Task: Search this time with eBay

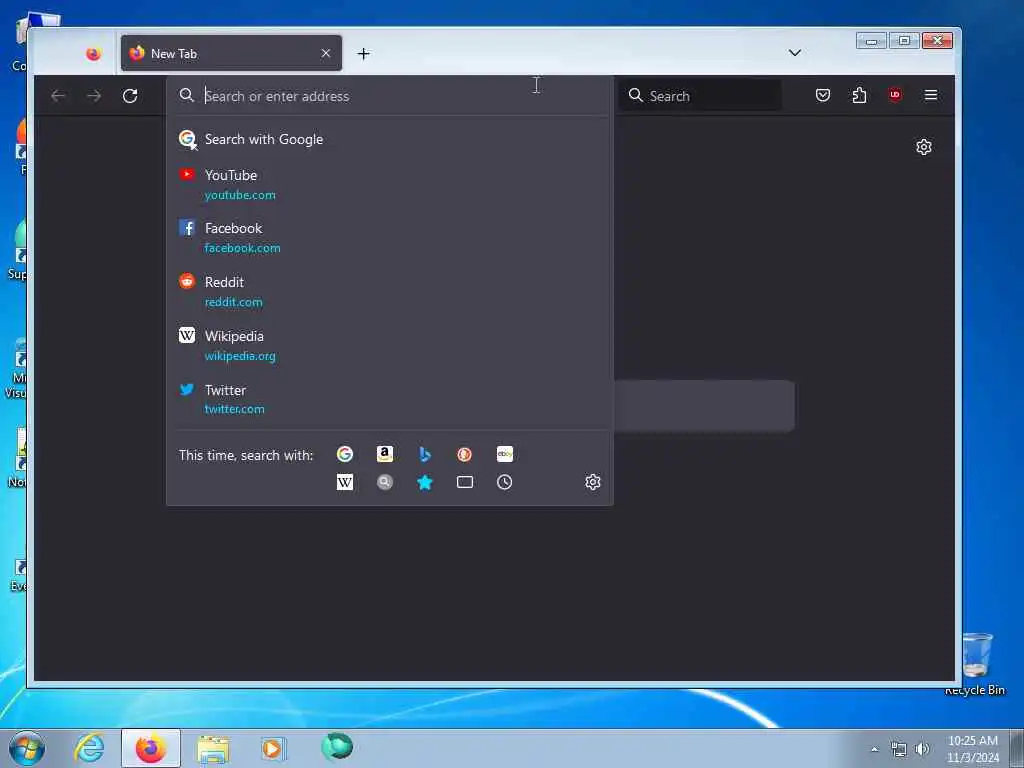Action: (x=505, y=454)
